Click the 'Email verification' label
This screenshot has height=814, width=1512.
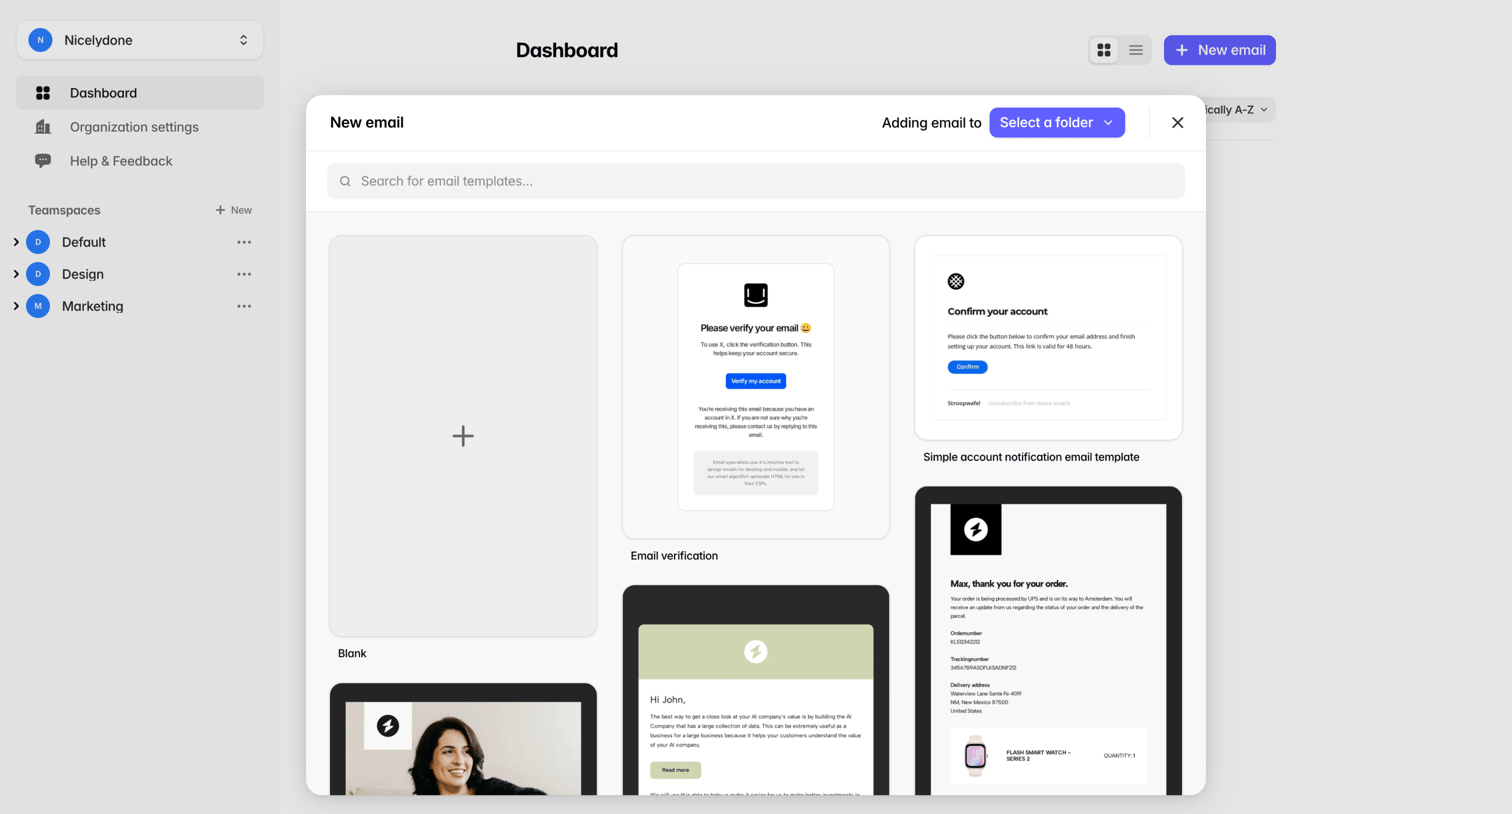coord(674,556)
